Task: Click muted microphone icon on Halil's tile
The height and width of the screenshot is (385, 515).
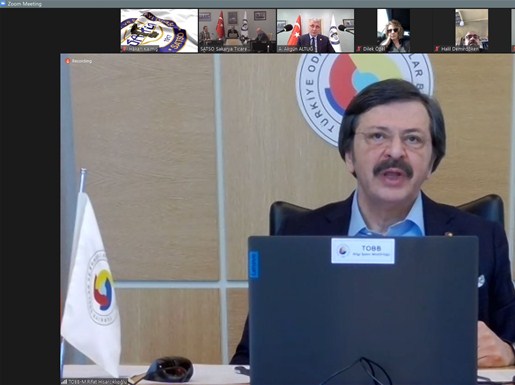Action: pyautogui.click(x=437, y=49)
